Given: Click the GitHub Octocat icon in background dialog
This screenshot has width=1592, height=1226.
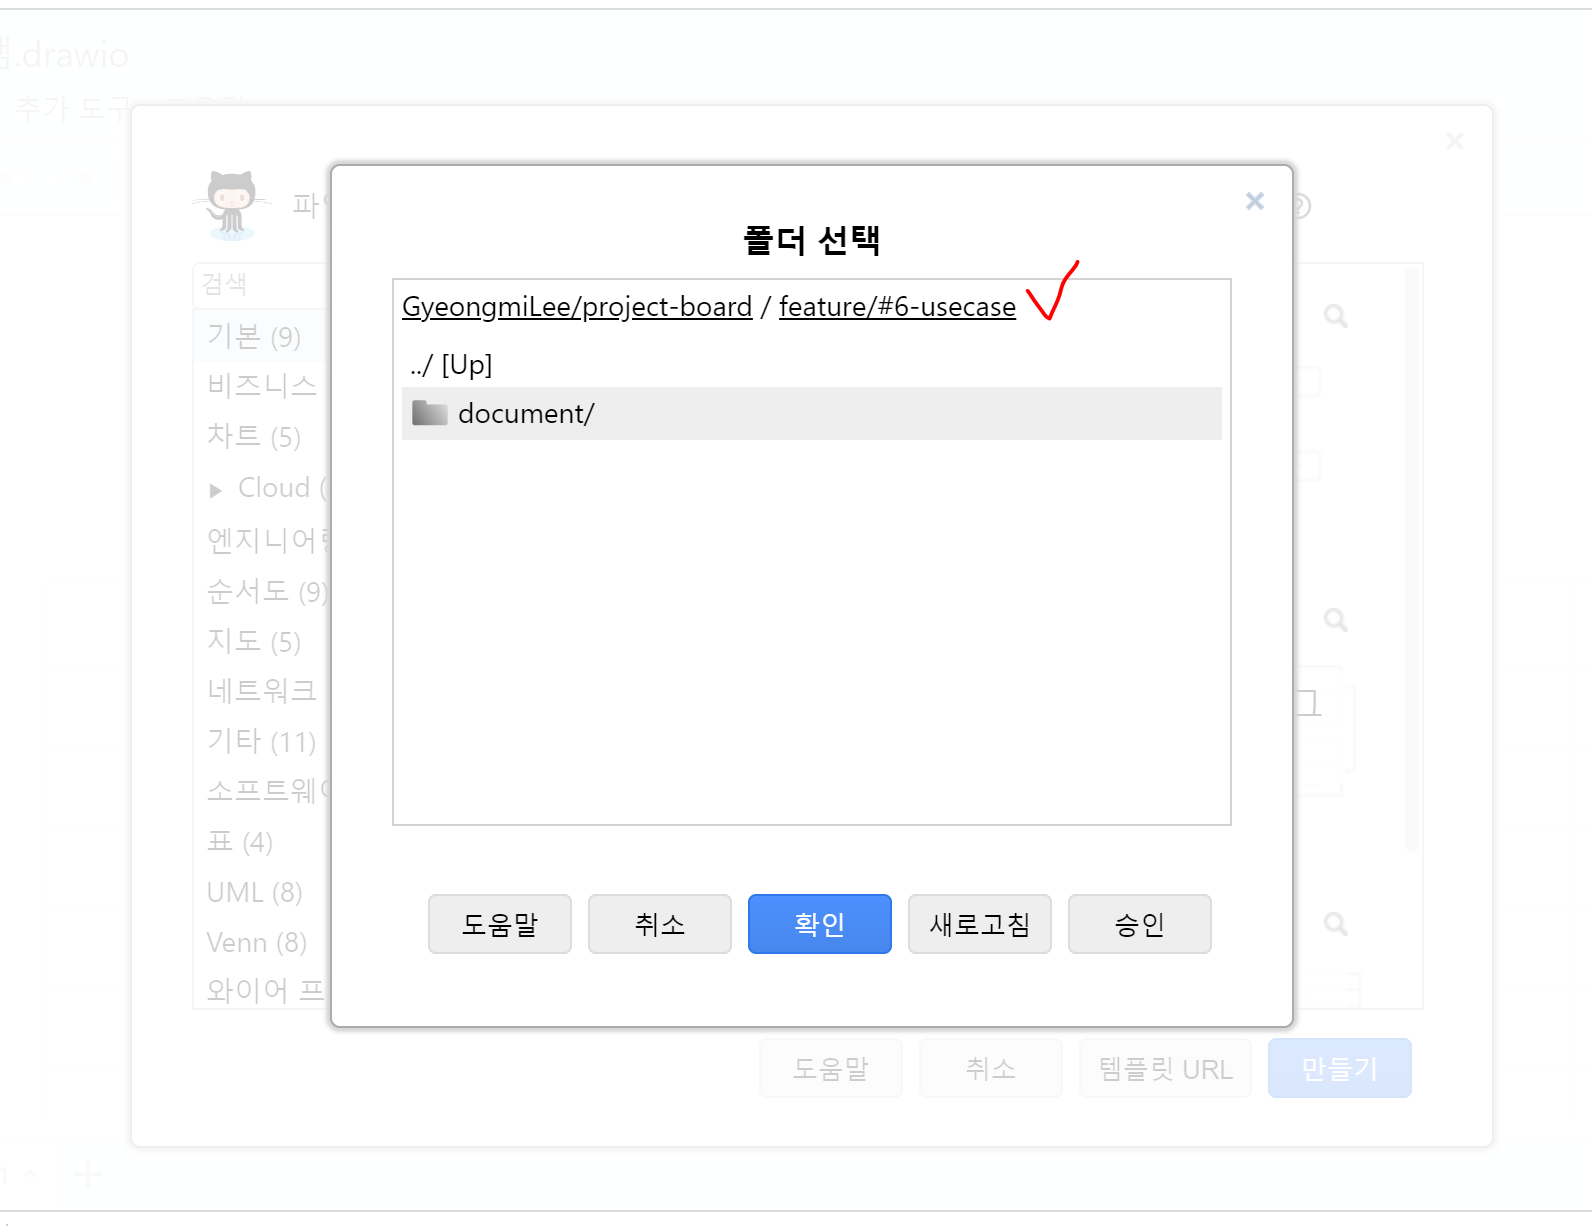Looking at the screenshot, I should tap(232, 205).
